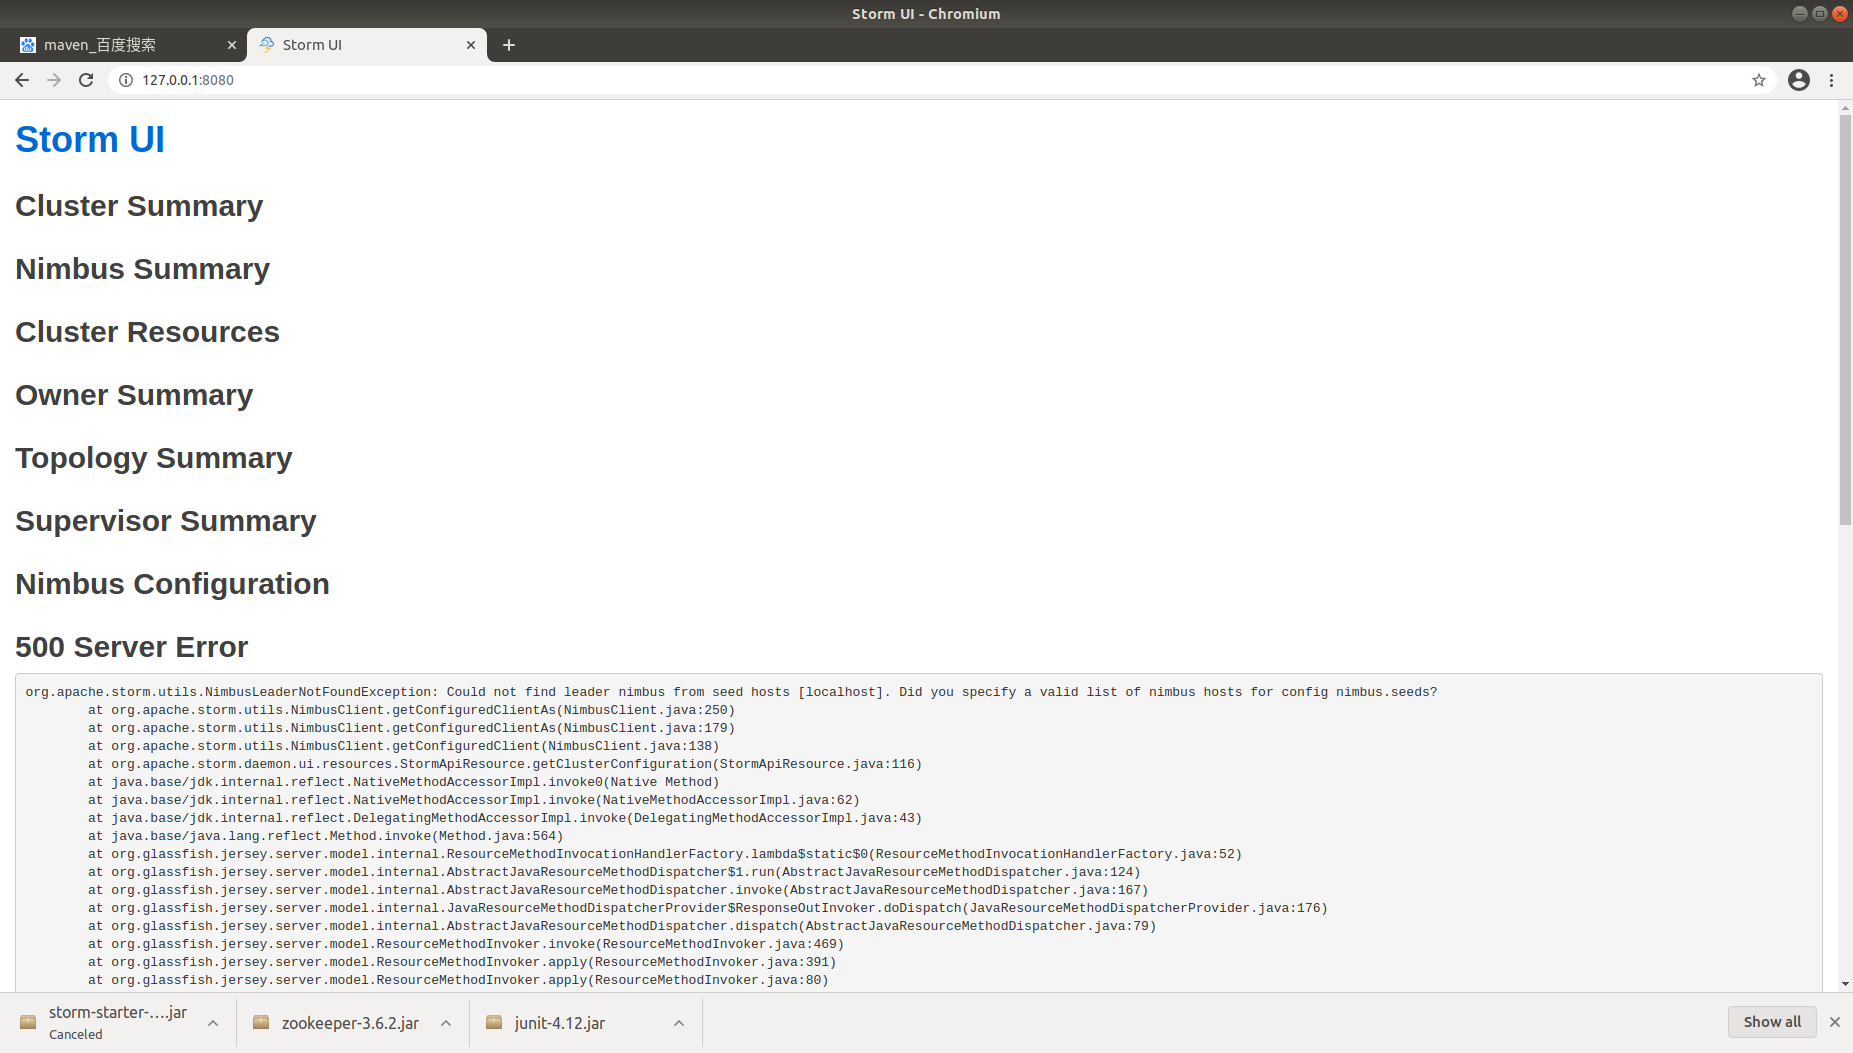
Task: Close the maven_百度搜索 tab
Action: point(232,44)
